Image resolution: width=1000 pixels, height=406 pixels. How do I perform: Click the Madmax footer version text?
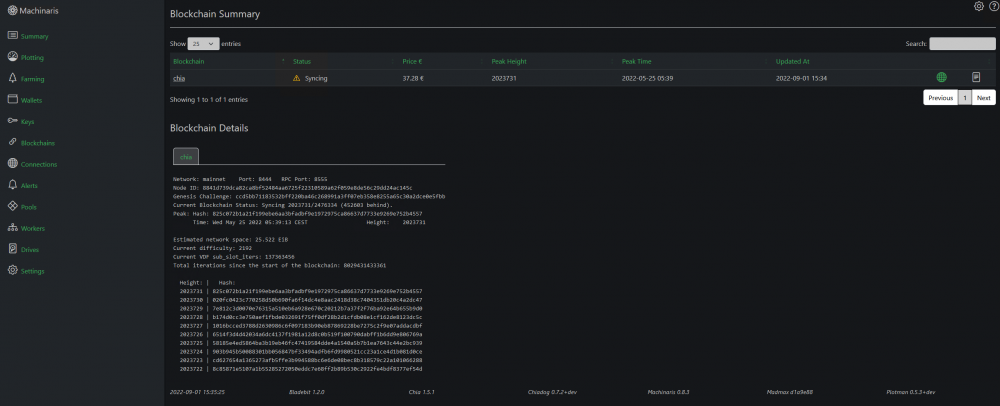click(790, 392)
